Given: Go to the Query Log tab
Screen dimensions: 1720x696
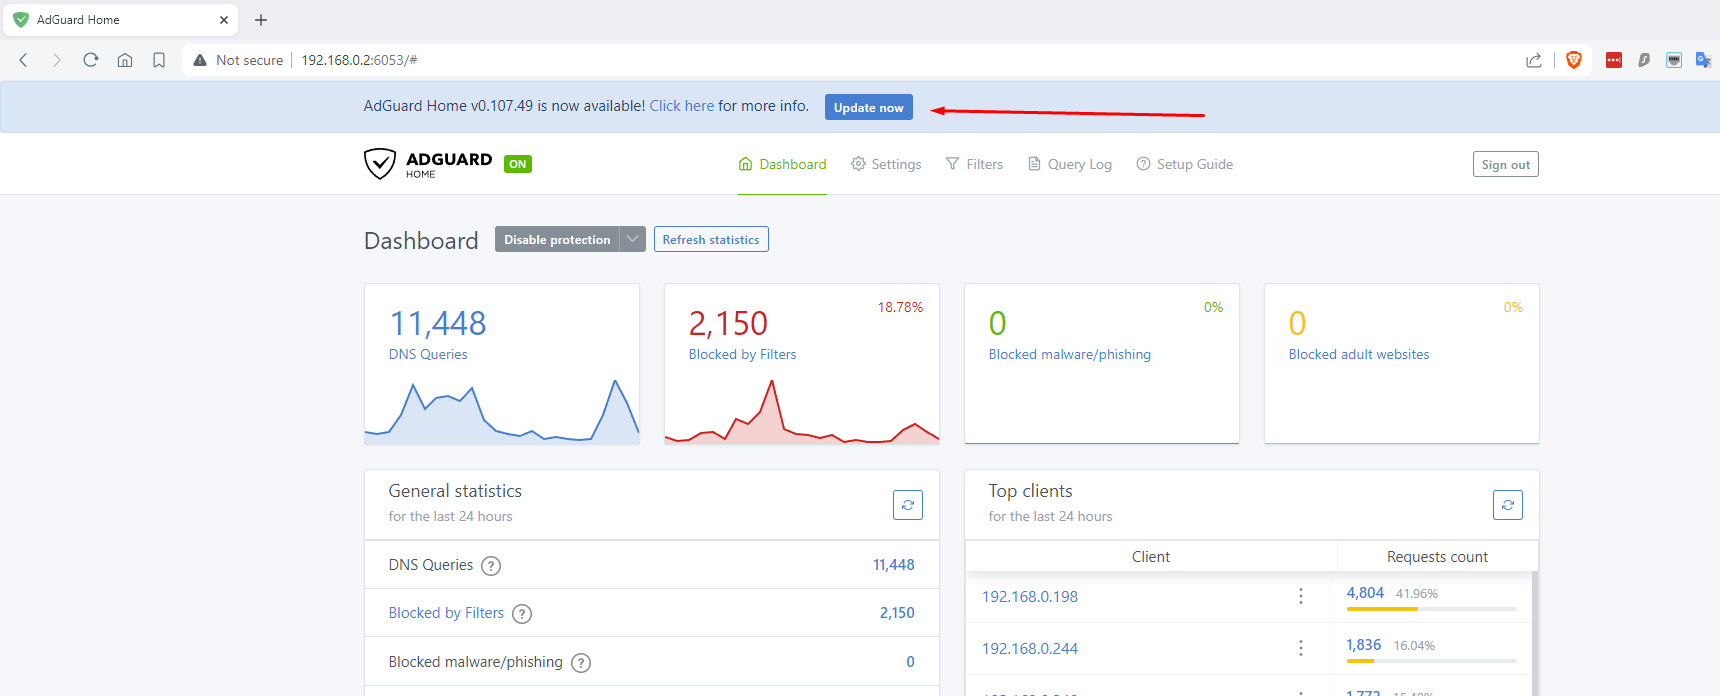Looking at the screenshot, I should pyautogui.click(x=1070, y=164).
